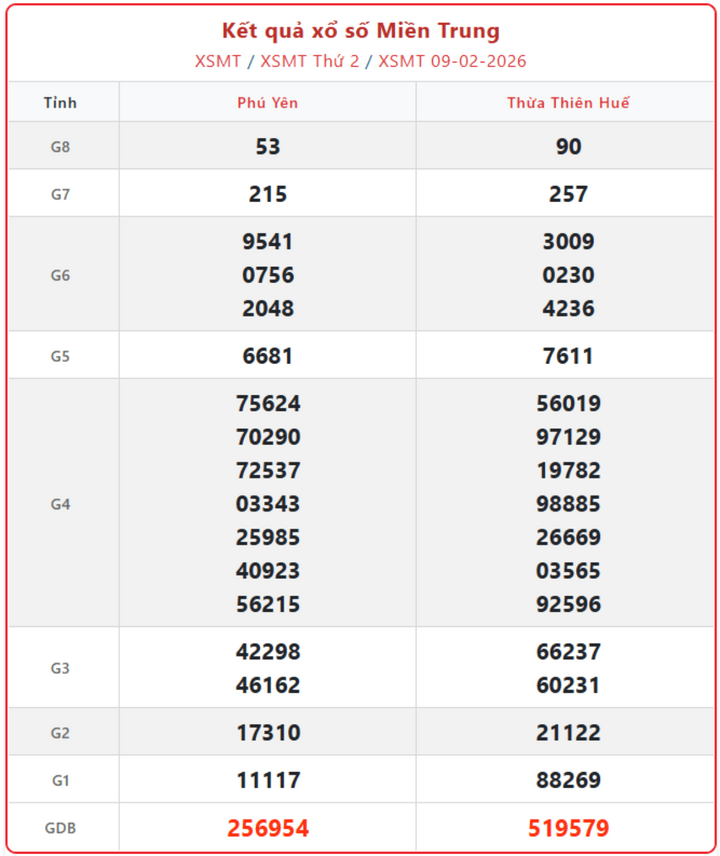Click Thừa Thiên Huế G1 result 88269
The height and width of the screenshot is (856, 720).
coord(568,780)
